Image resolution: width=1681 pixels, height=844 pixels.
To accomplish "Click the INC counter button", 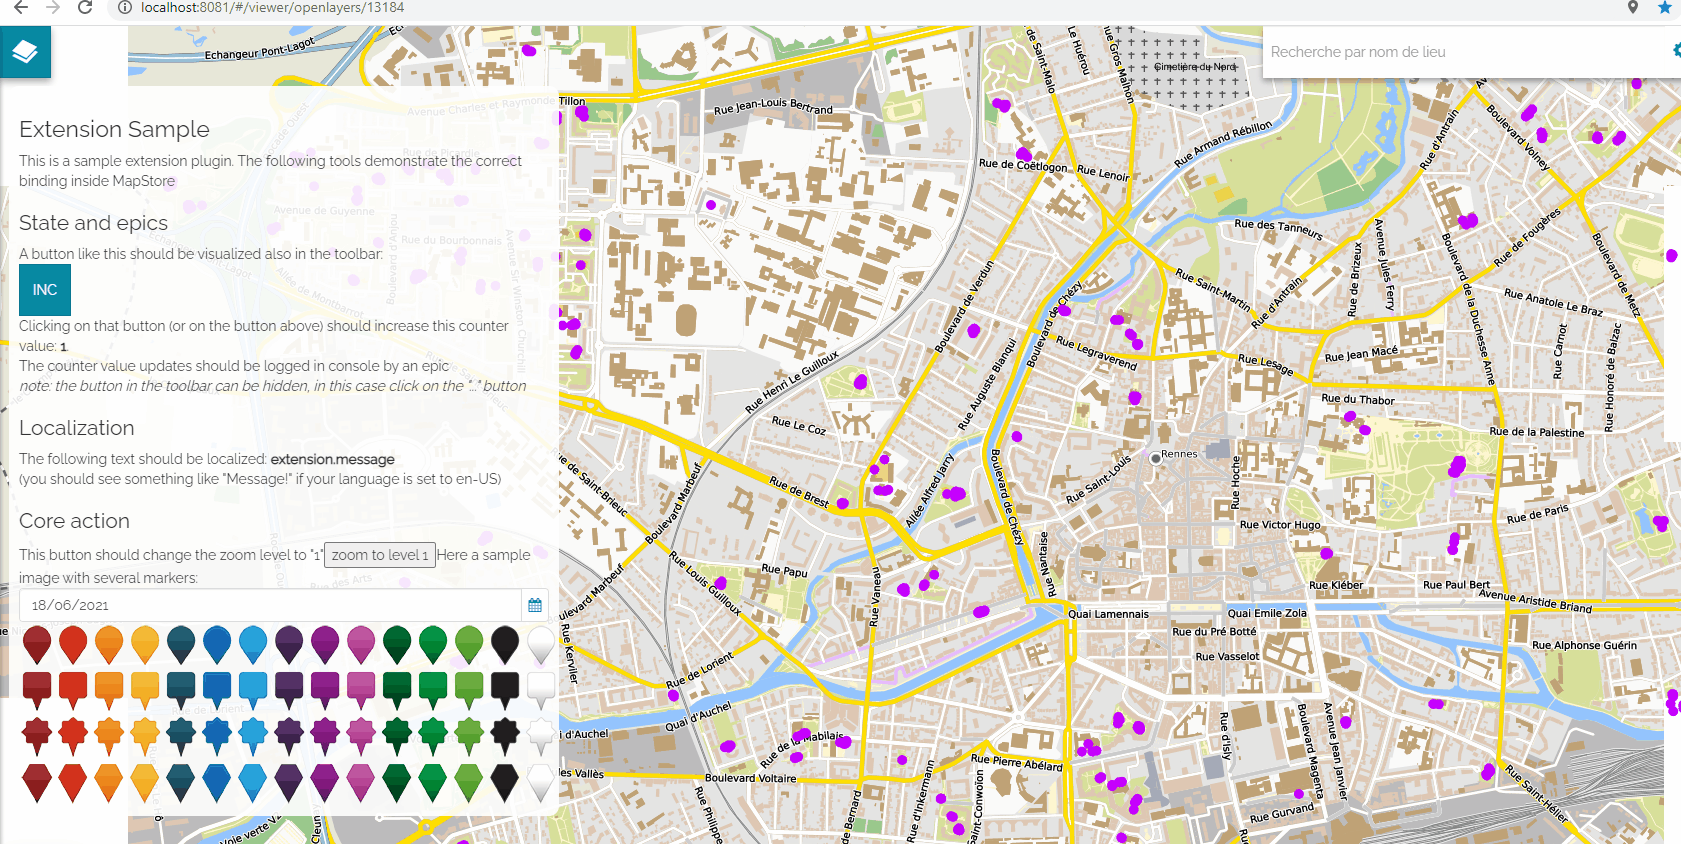I will [x=45, y=290].
